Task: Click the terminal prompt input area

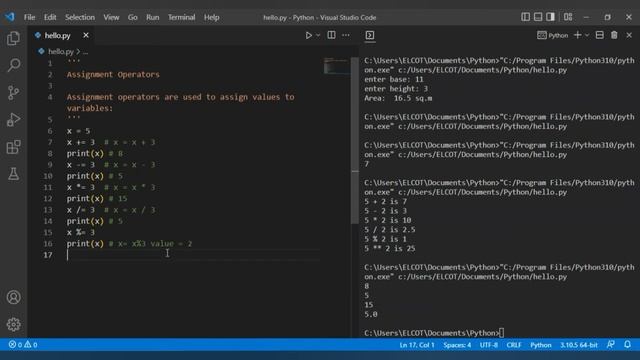Action: point(502,333)
